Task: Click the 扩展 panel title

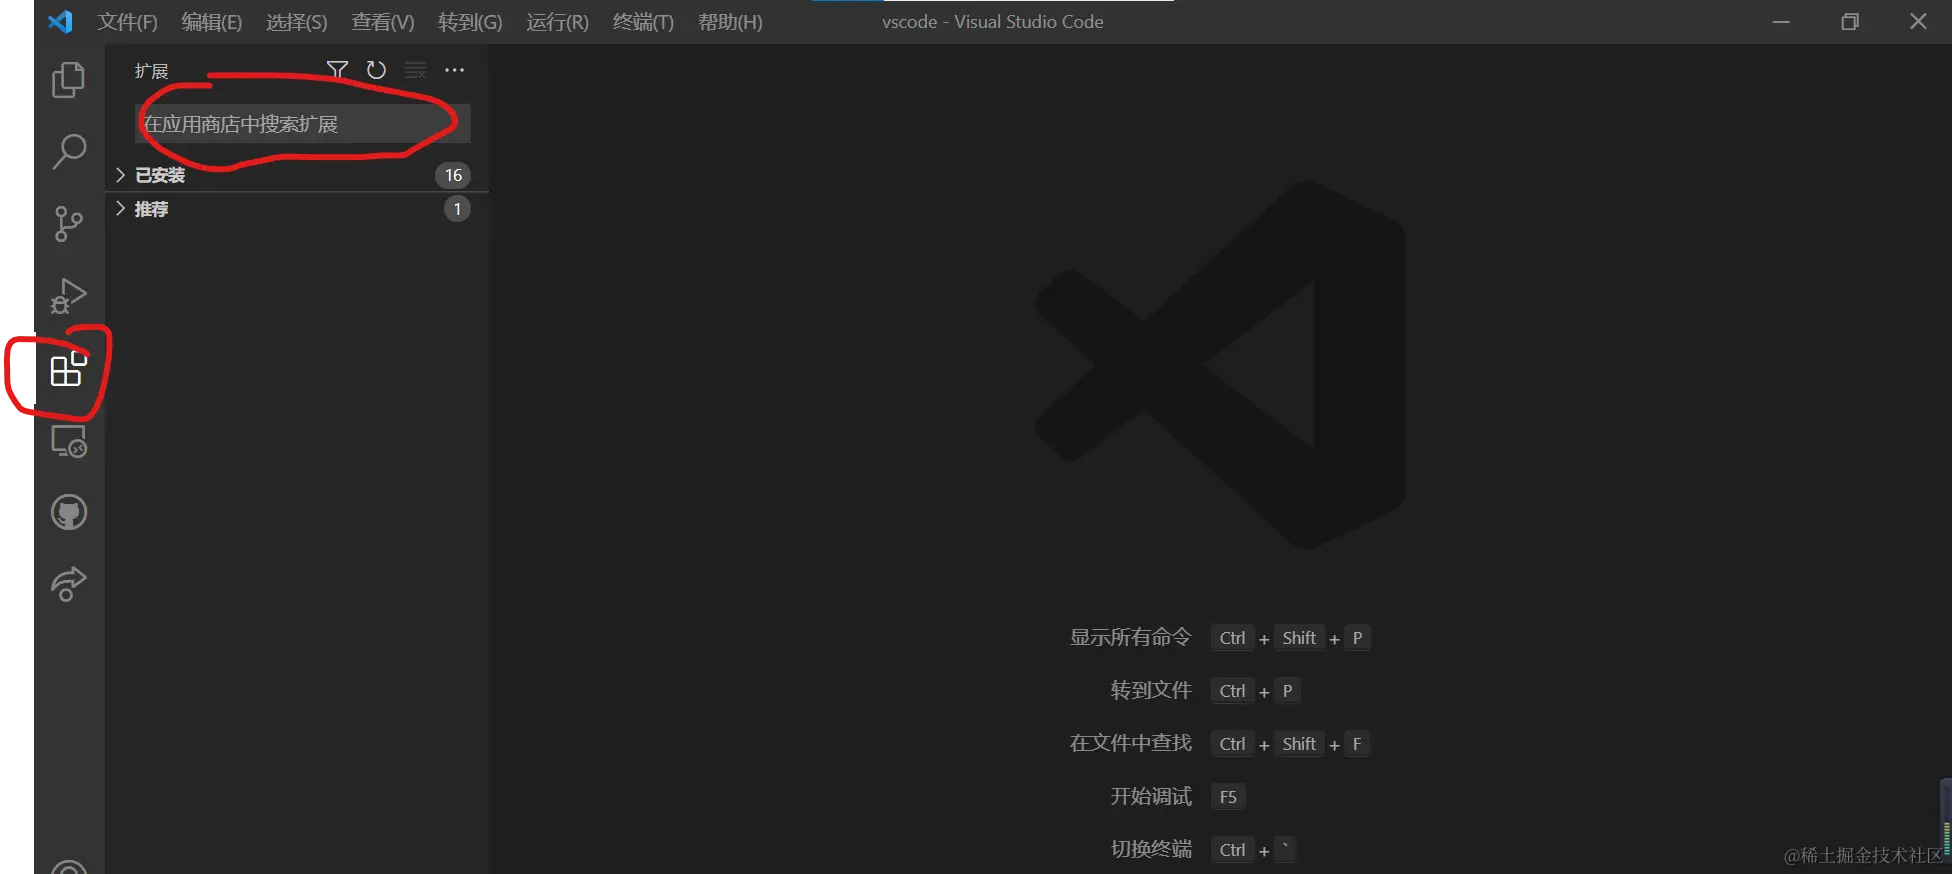Action: (x=152, y=71)
